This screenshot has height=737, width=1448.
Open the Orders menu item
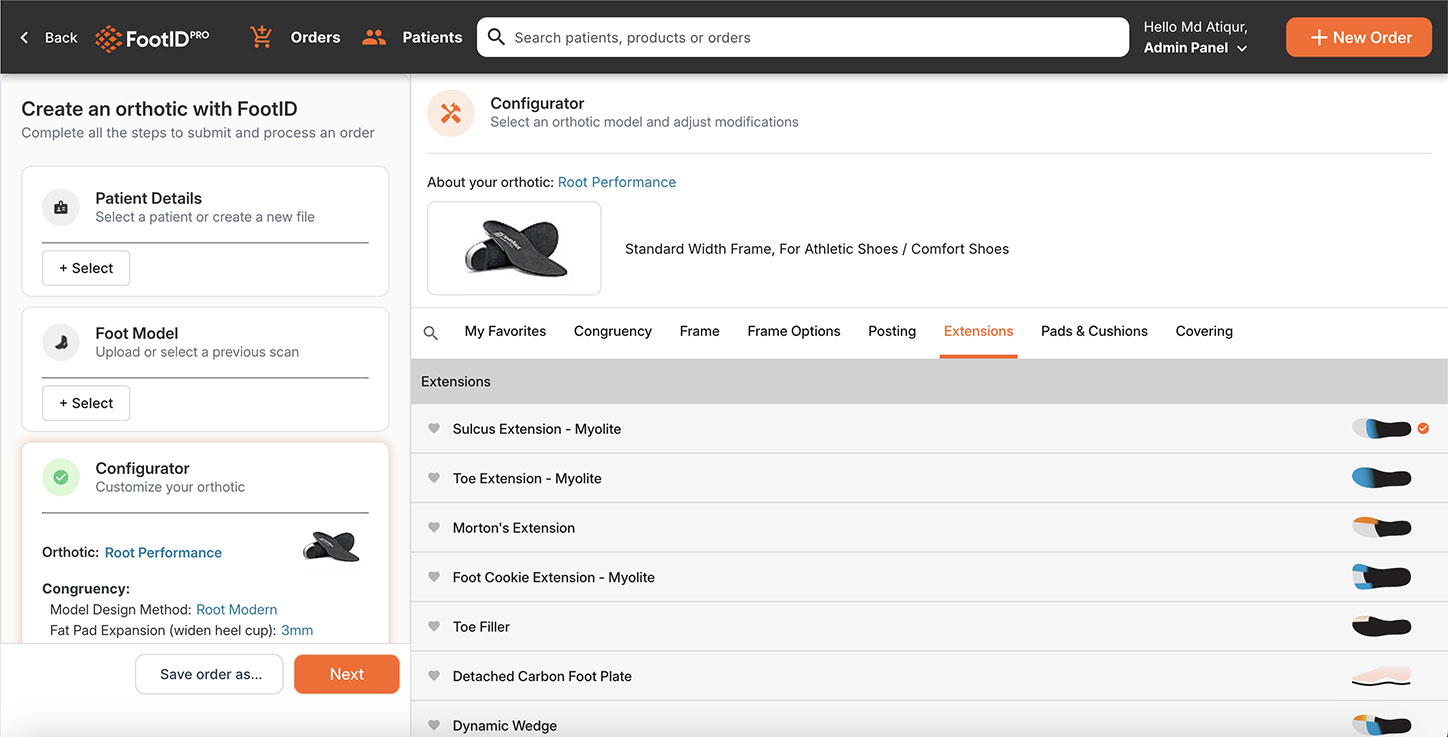(316, 37)
